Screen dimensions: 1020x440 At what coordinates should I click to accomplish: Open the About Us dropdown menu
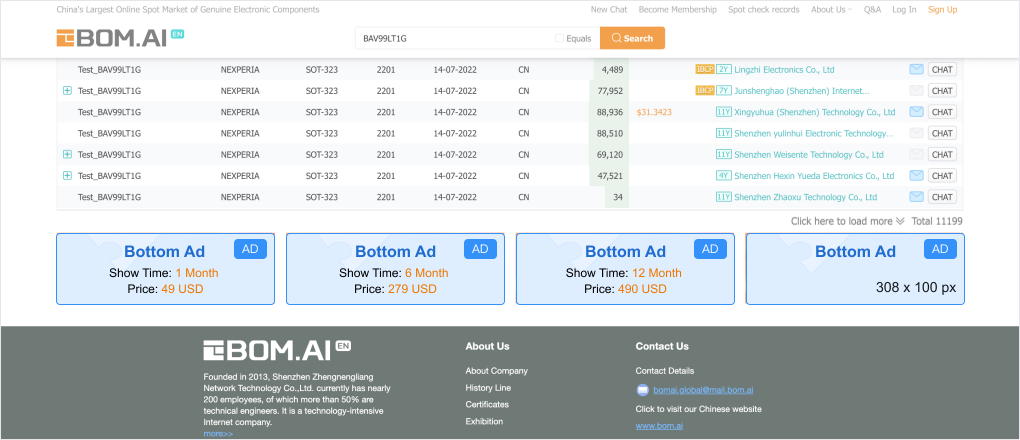(831, 10)
